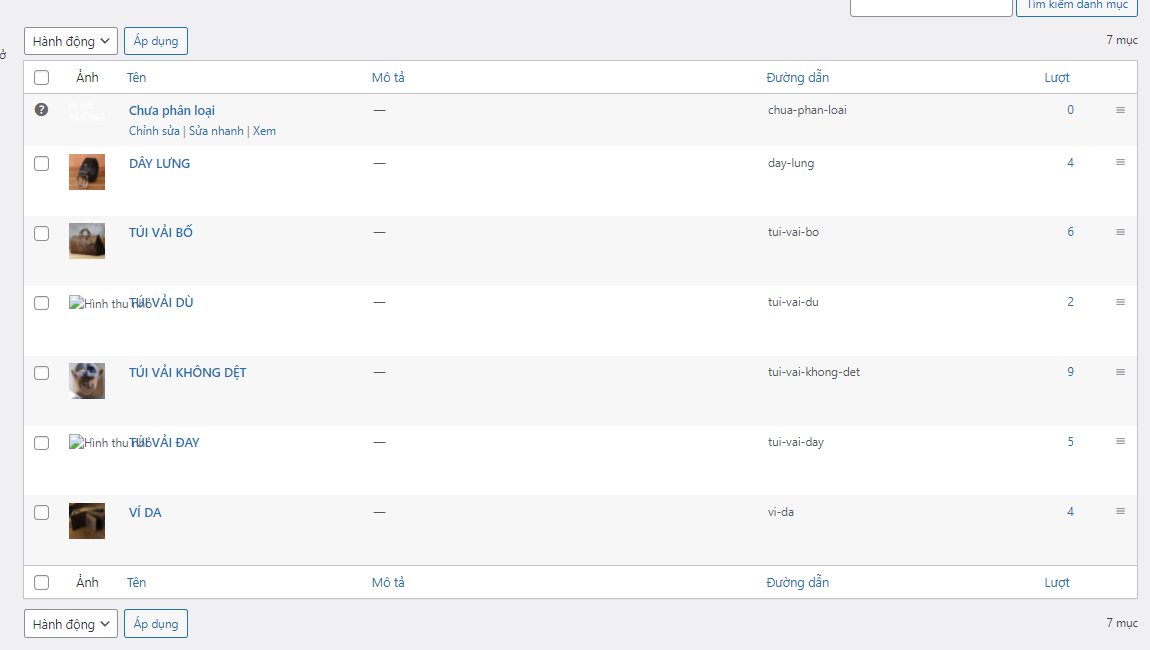The height and width of the screenshot is (650, 1150).
Task: Open the bottom Hành động dropdown
Action: [70, 624]
